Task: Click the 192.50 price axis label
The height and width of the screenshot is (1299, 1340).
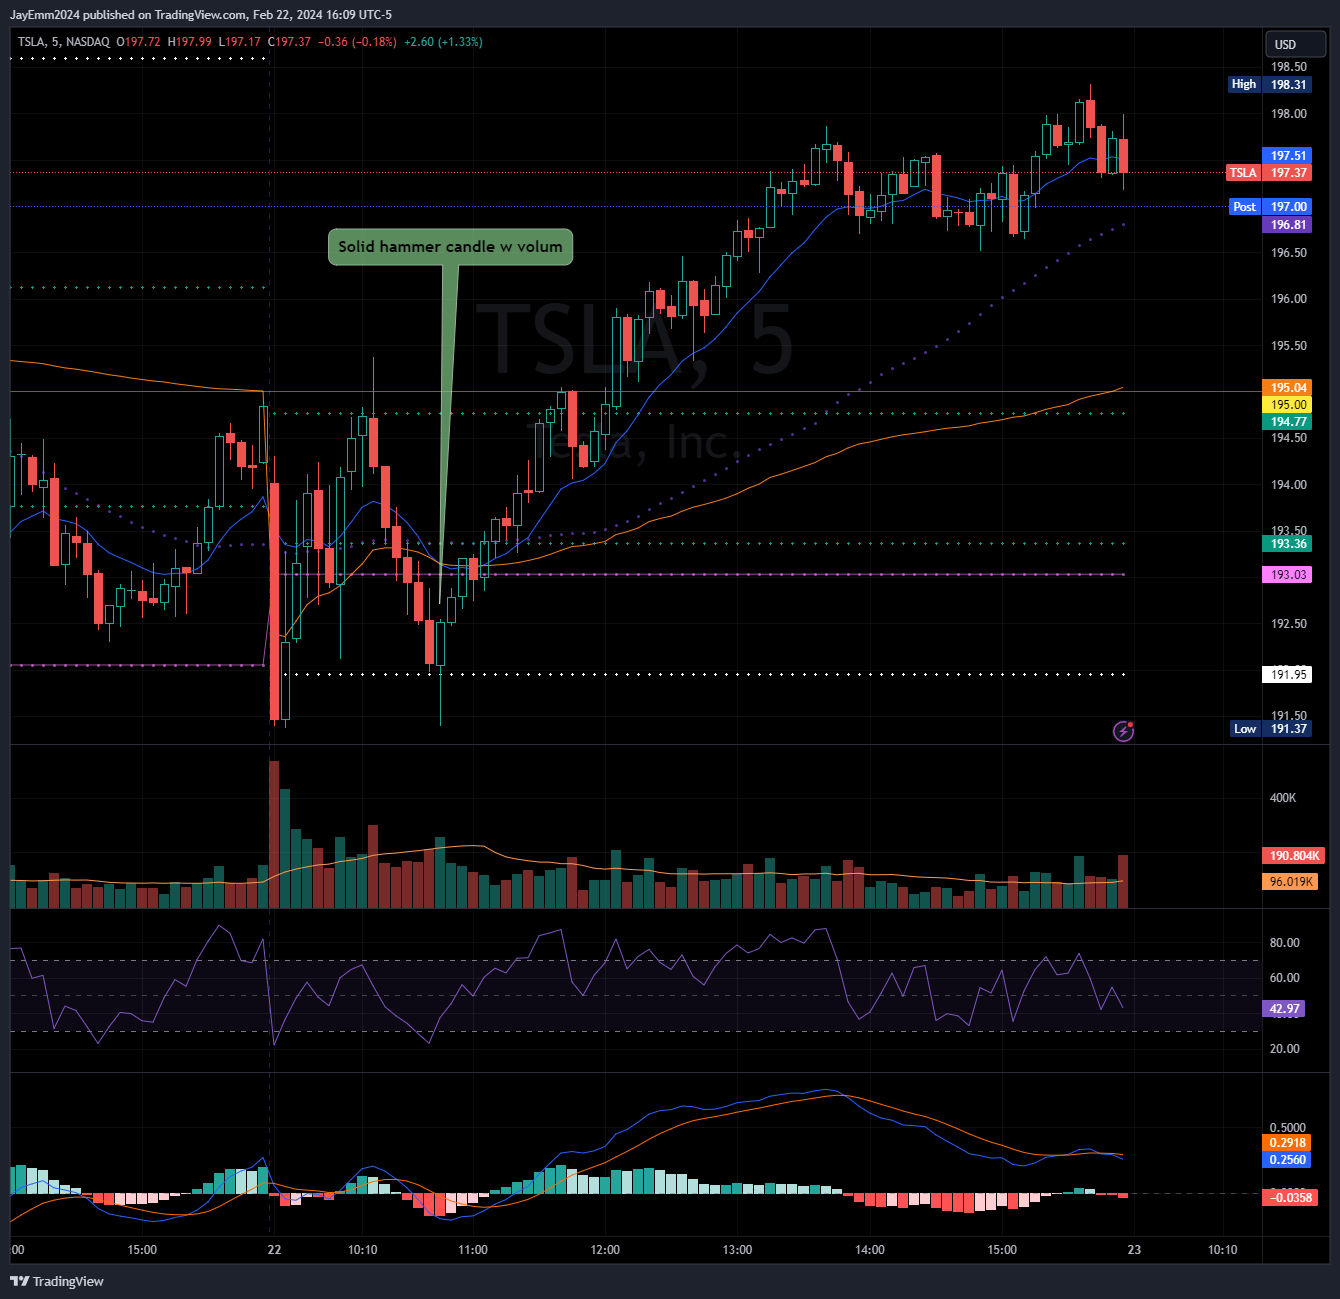Action: [x=1288, y=624]
